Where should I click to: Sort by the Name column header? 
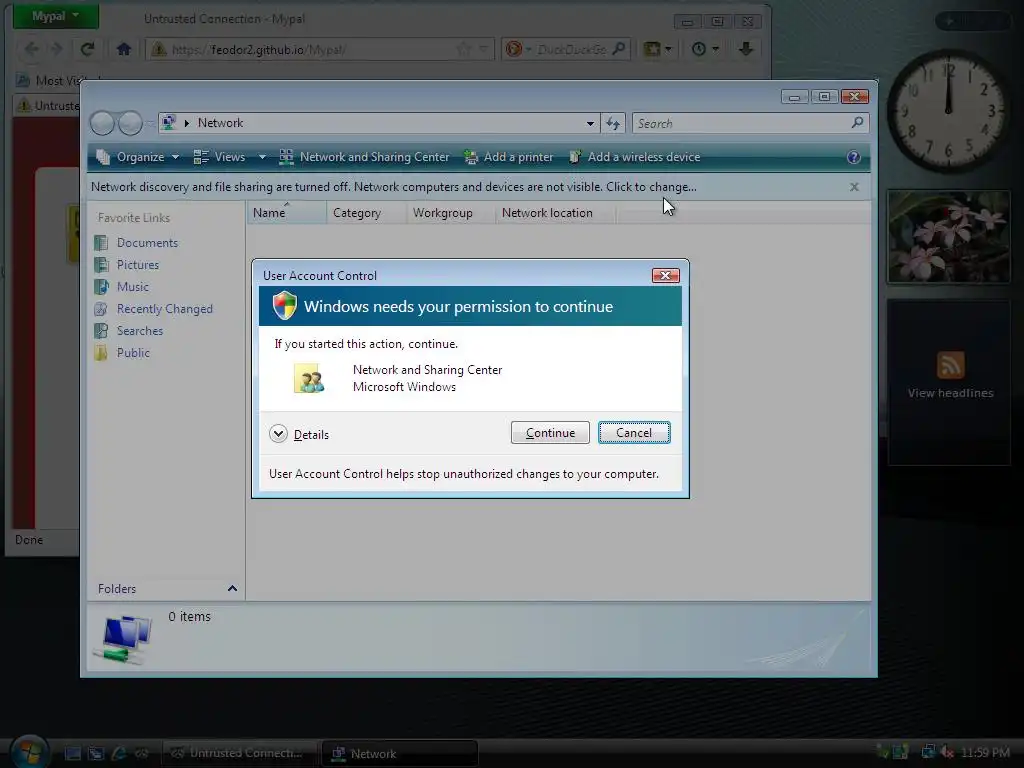click(x=287, y=213)
